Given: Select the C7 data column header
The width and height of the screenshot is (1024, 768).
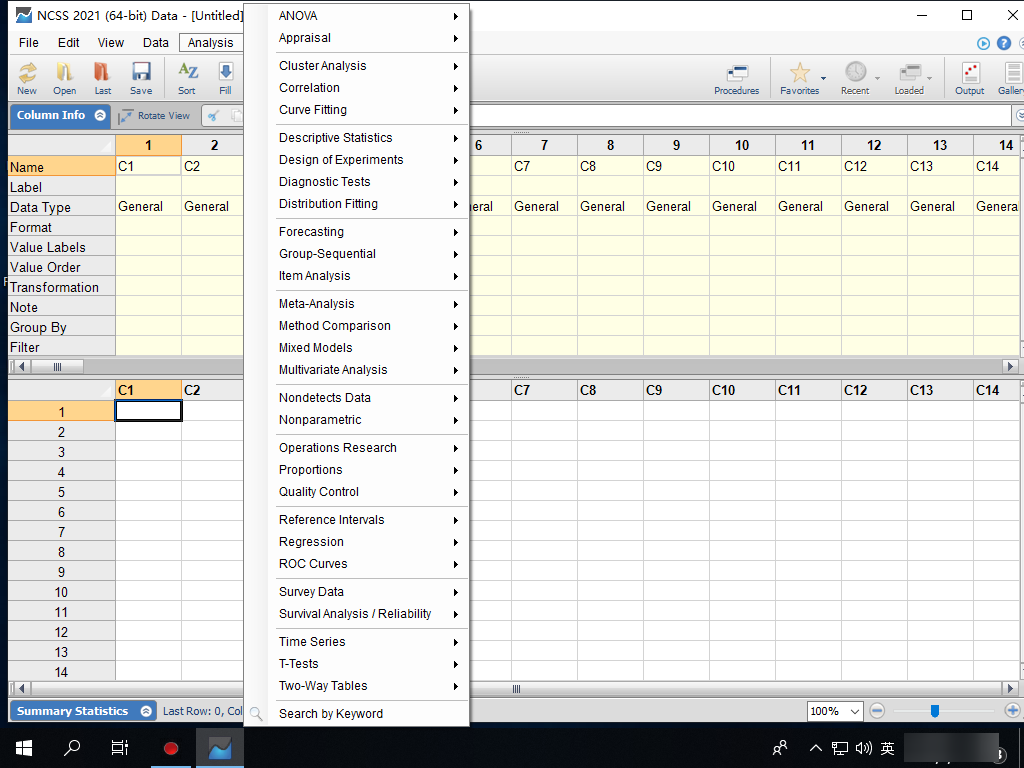Looking at the screenshot, I should tap(544, 391).
